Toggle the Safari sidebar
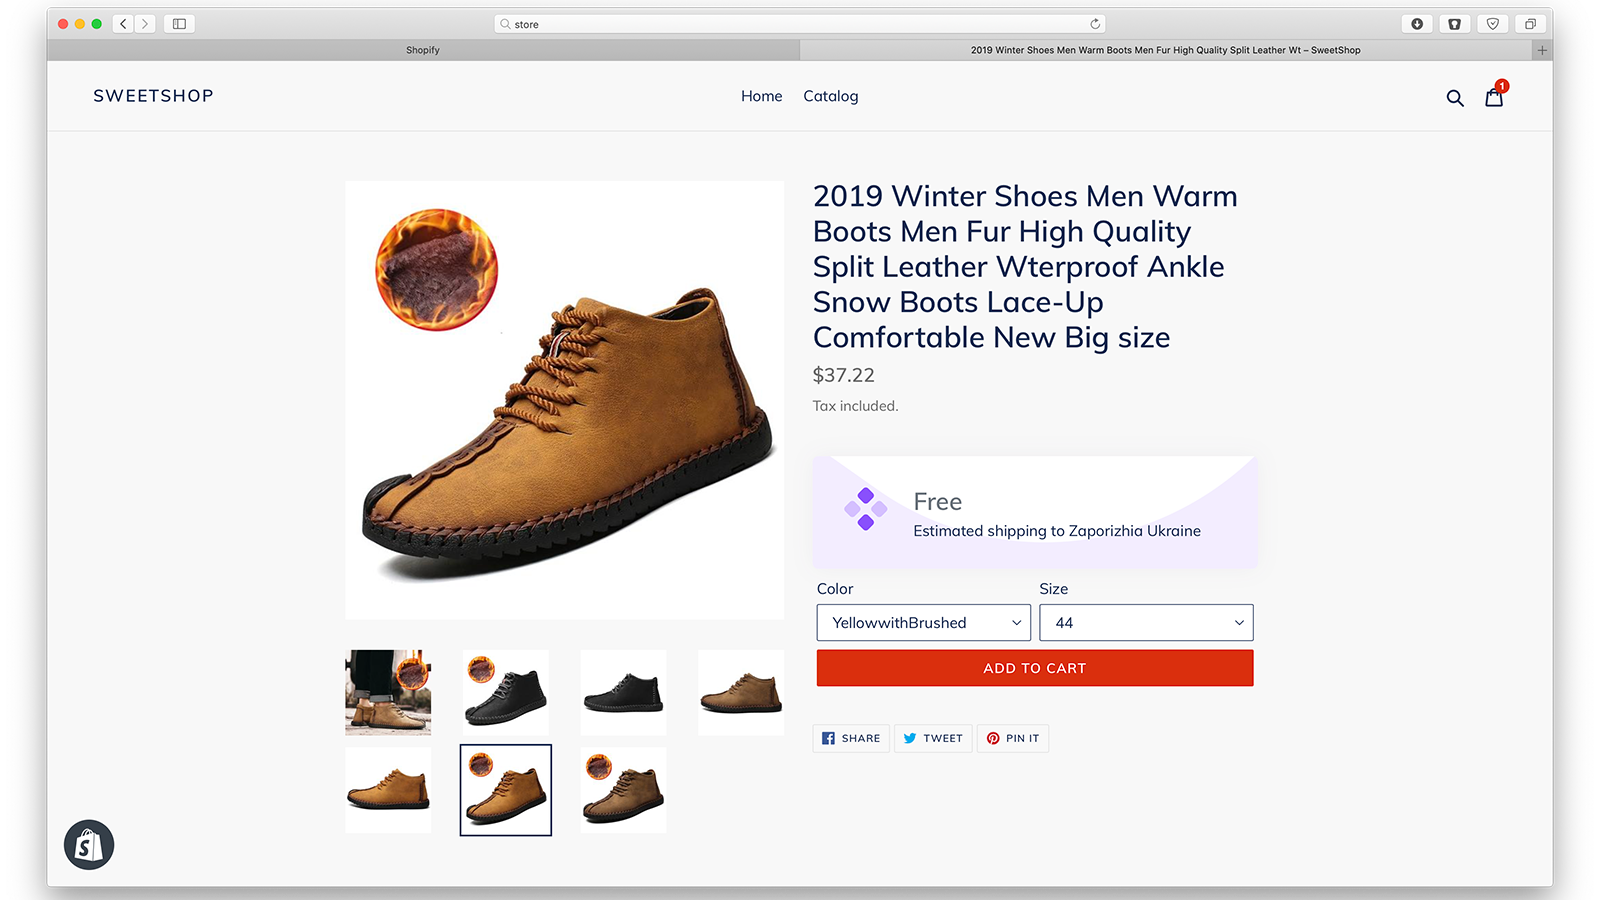This screenshot has width=1600, height=900. [178, 23]
